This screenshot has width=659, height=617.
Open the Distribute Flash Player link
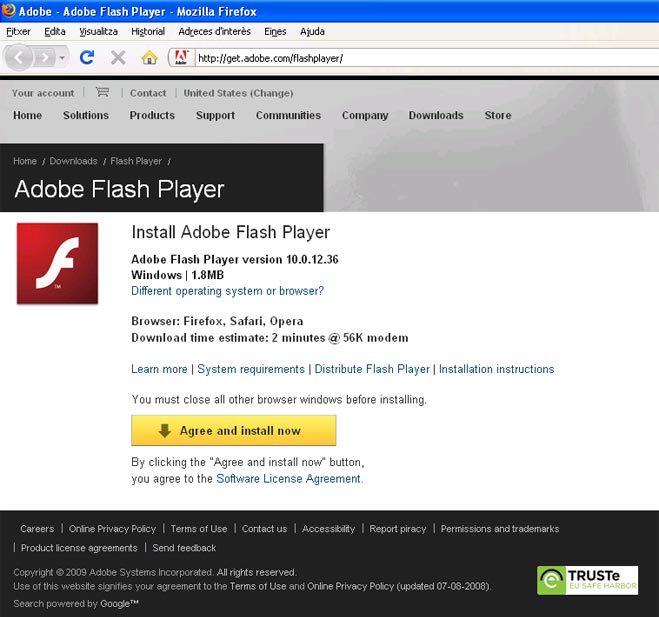372,369
